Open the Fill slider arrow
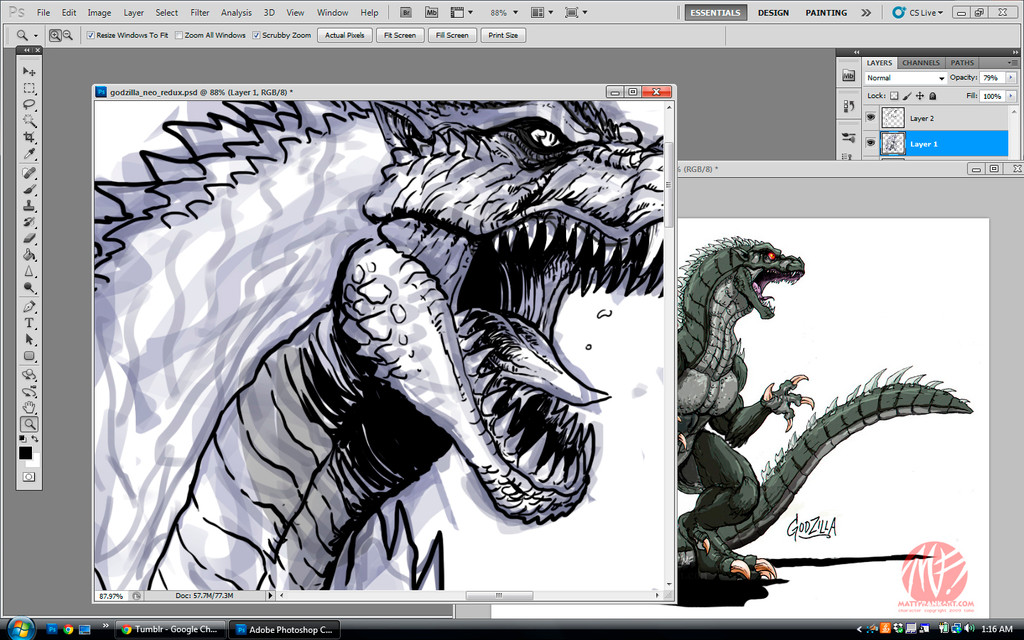The width and height of the screenshot is (1024, 640). pos(1011,96)
